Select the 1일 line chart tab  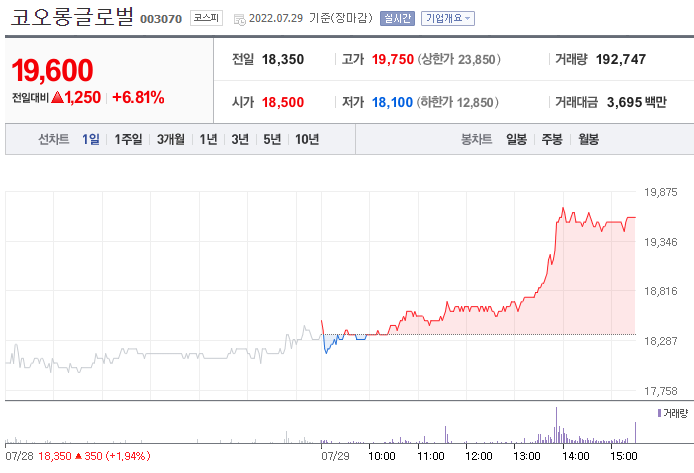point(91,139)
